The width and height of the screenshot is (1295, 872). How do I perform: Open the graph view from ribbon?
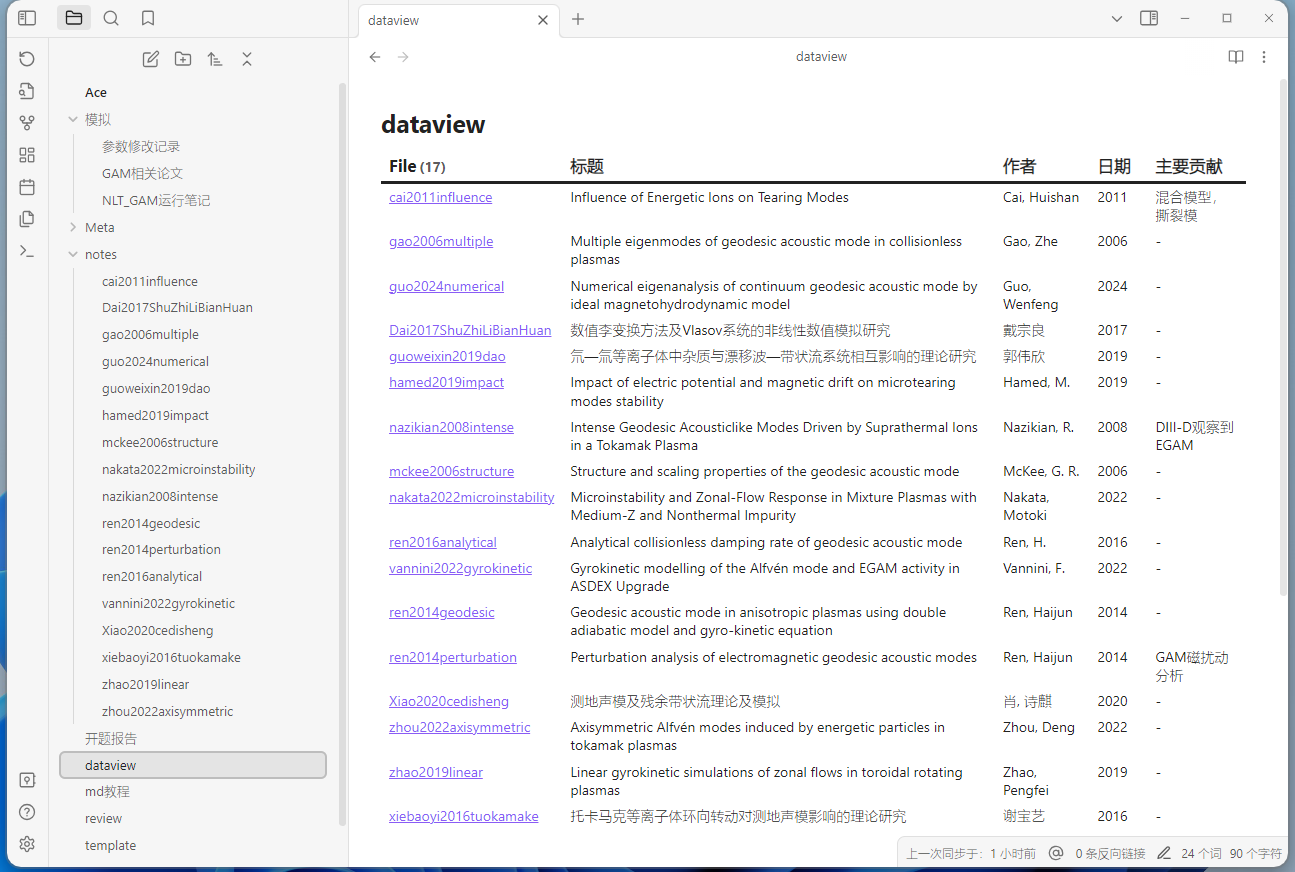(x=27, y=123)
